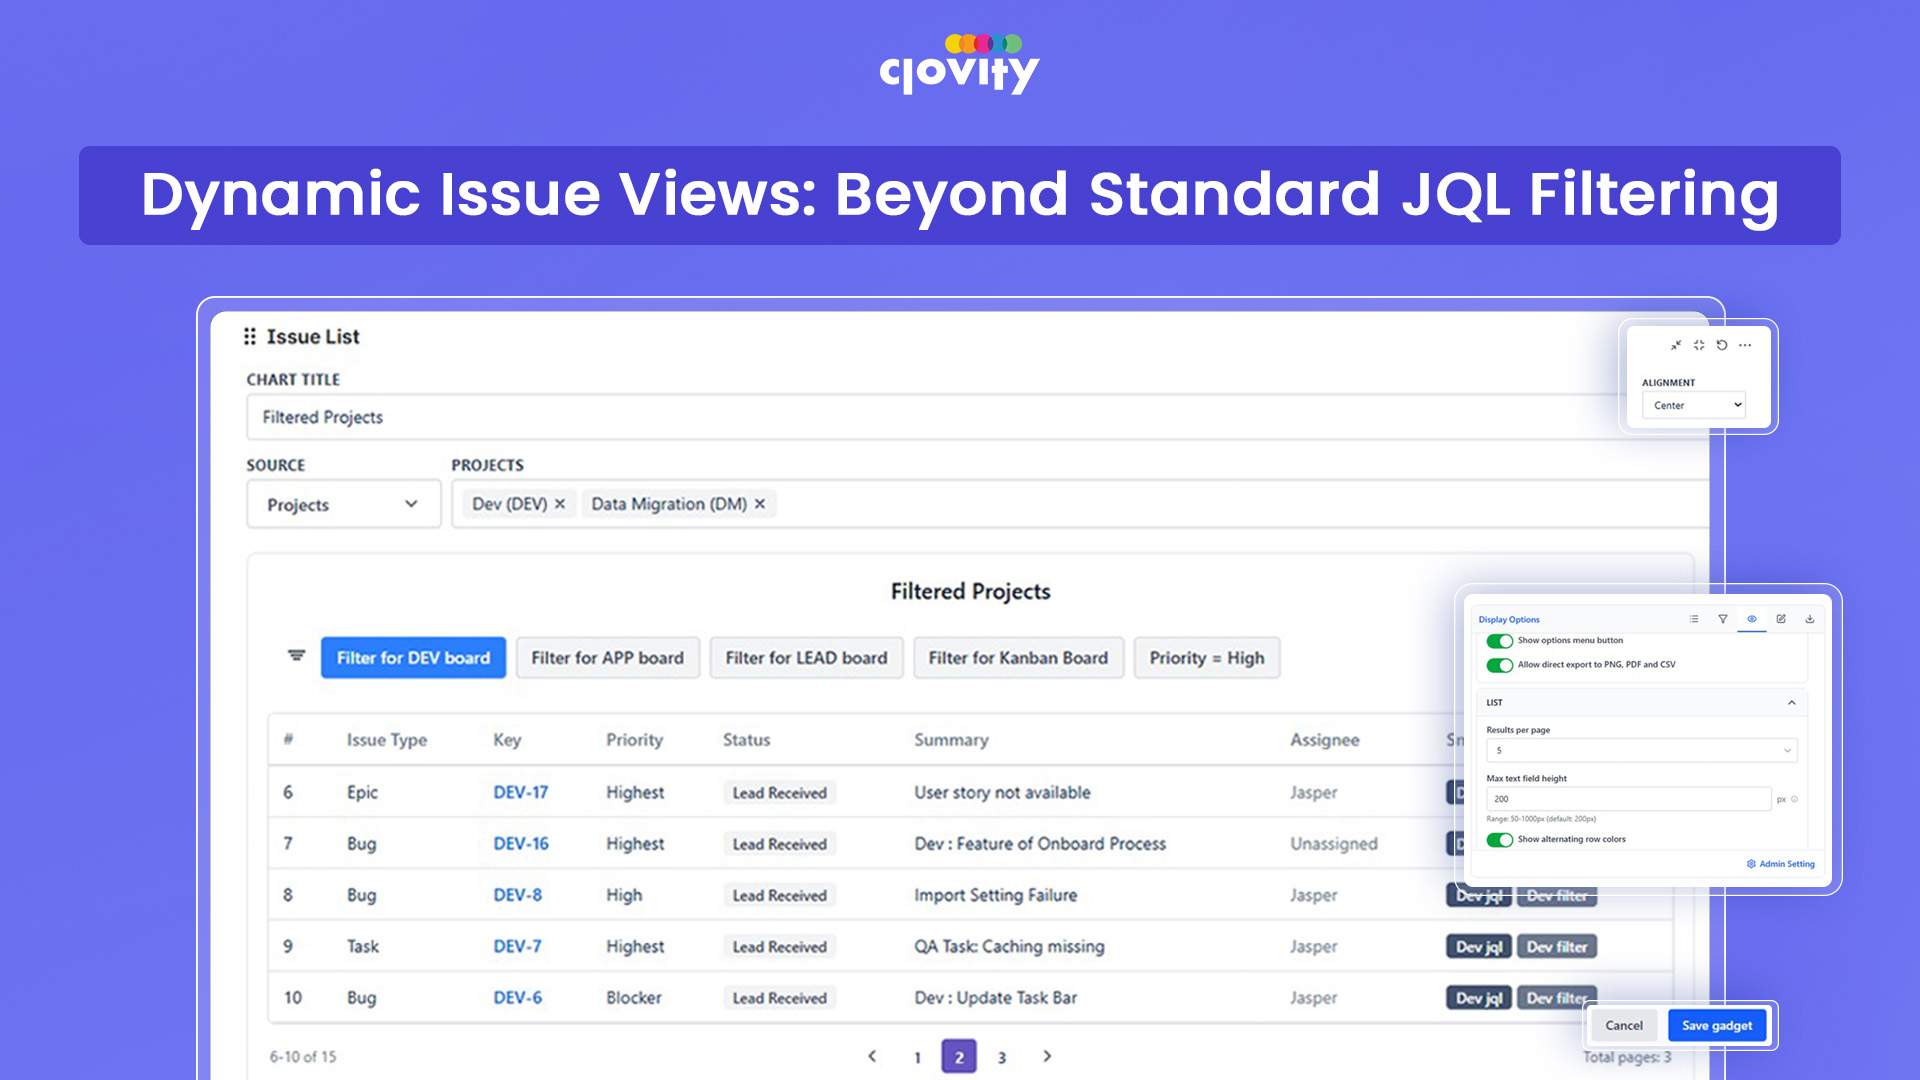Click the Max text field height input

tap(1628, 799)
